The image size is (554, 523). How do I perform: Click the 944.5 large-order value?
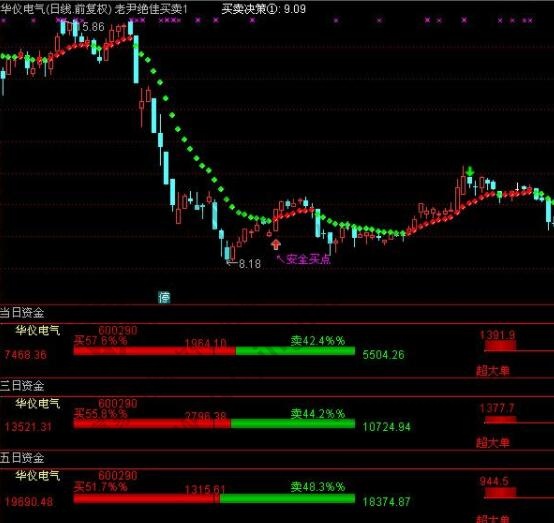pyautogui.click(x=494, y=481)
